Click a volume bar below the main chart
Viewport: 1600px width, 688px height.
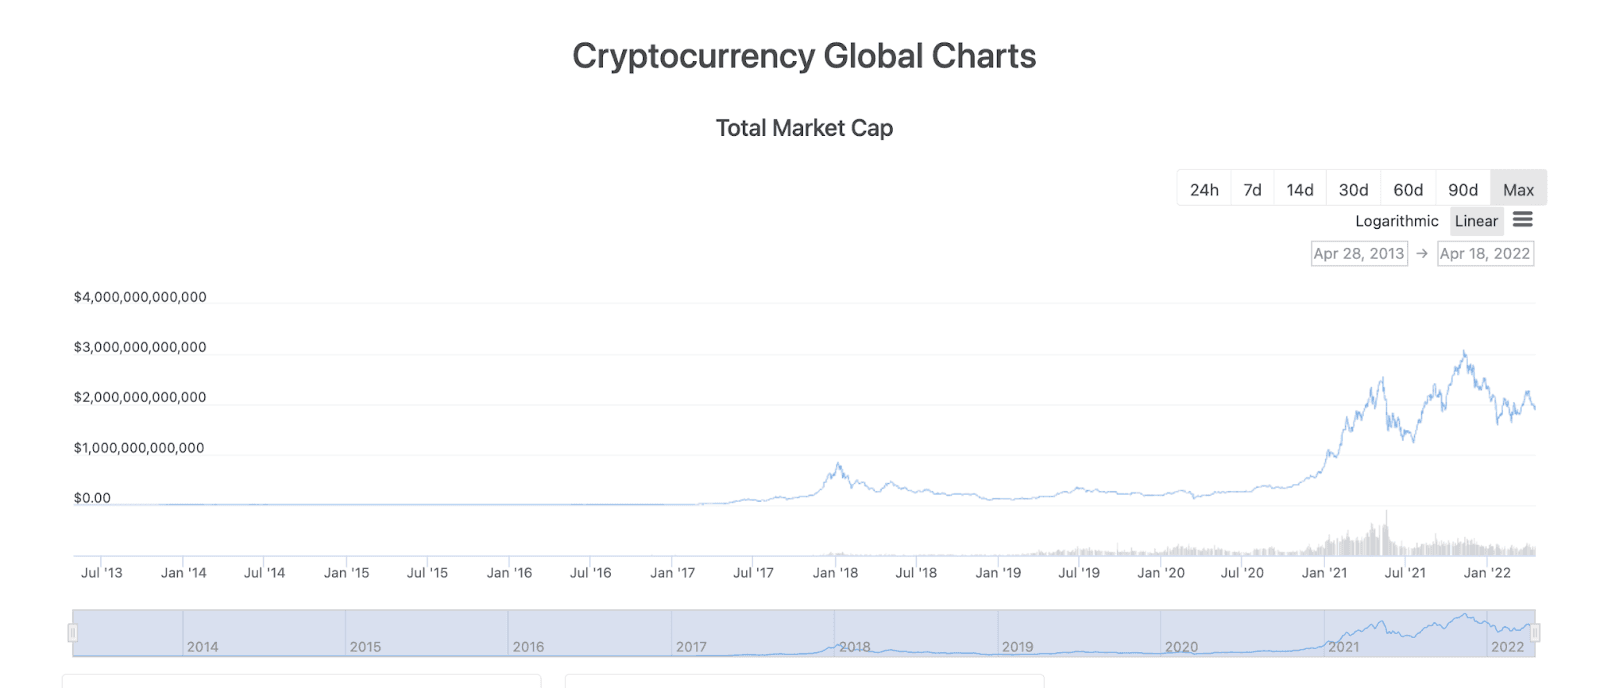point(1385,530)
